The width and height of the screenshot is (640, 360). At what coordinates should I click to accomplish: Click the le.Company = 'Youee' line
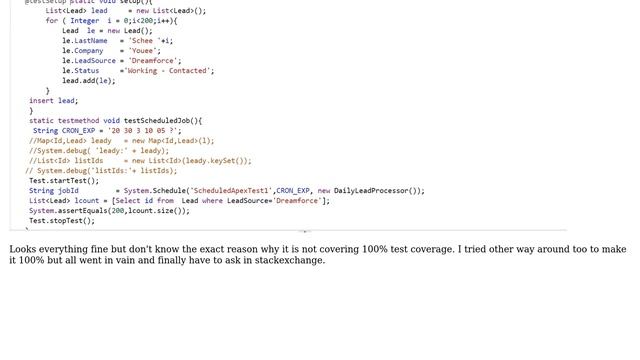pyautogui.click(x=111, y=51)
